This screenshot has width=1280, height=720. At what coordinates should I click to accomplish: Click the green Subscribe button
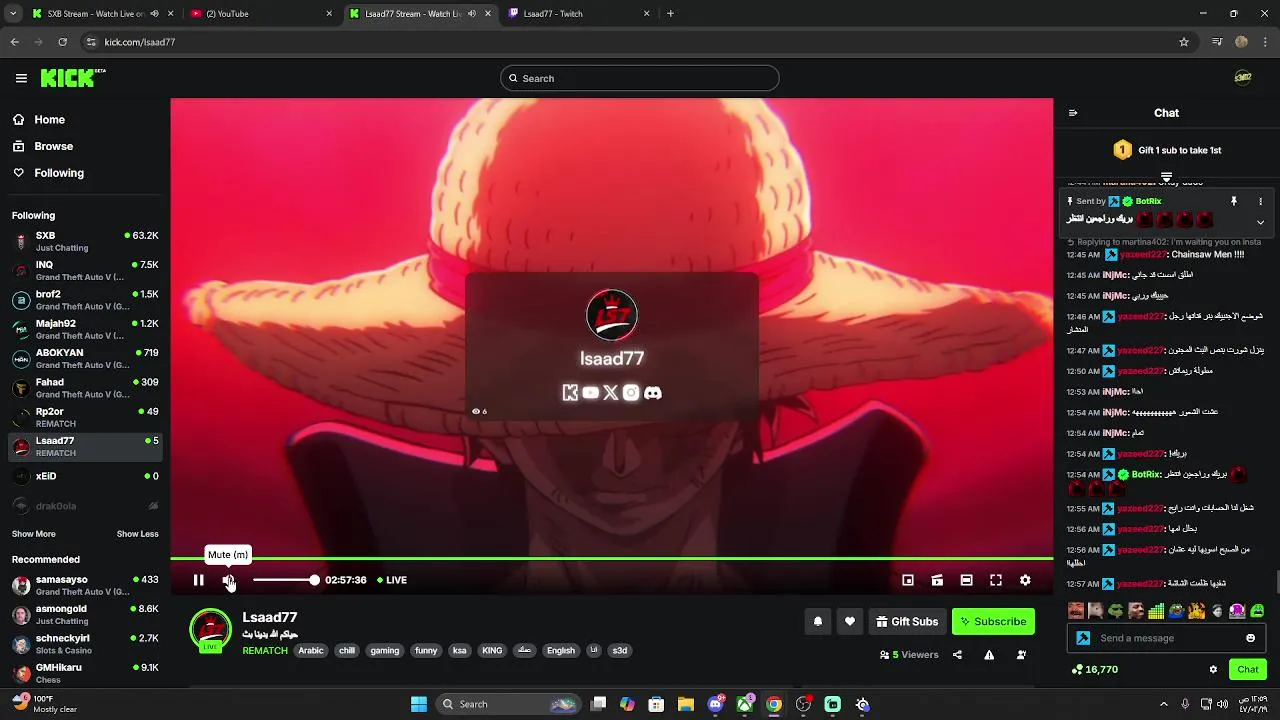pyautogui.click(x=993, y=621)
